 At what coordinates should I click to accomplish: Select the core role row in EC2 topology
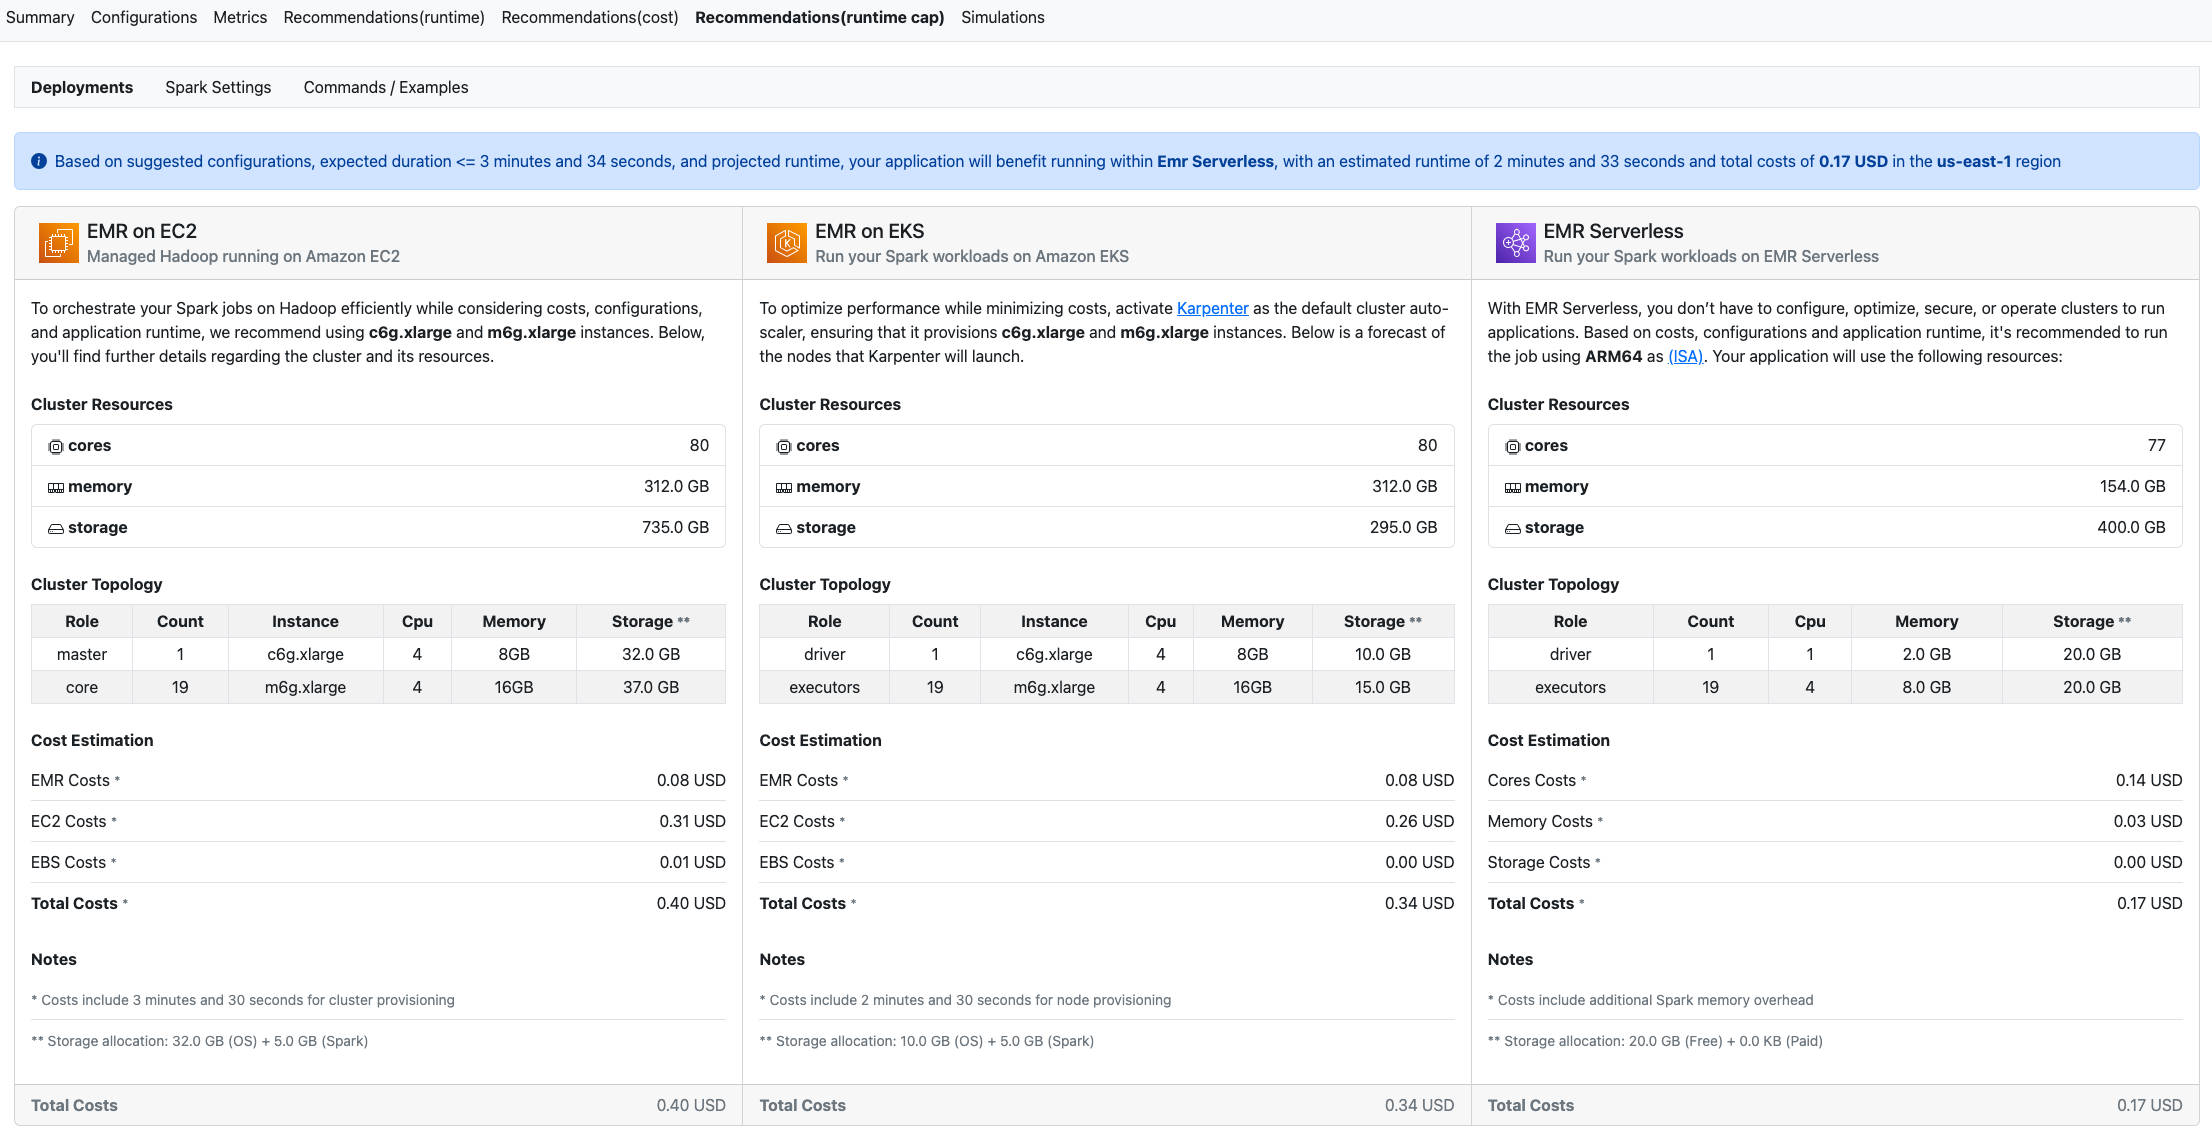point(378,687)
